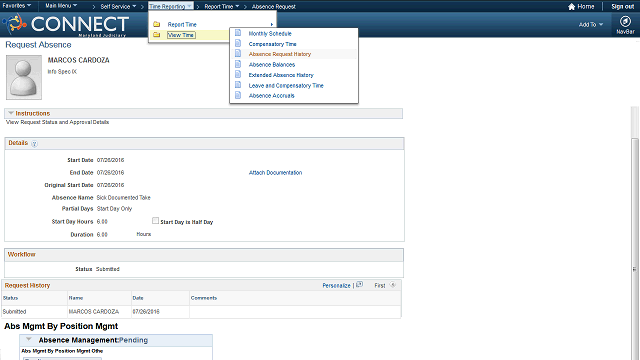The image size is (640, 360).
Task: Open Report Time breadcrumb dropdown
Action: [222, 7]
